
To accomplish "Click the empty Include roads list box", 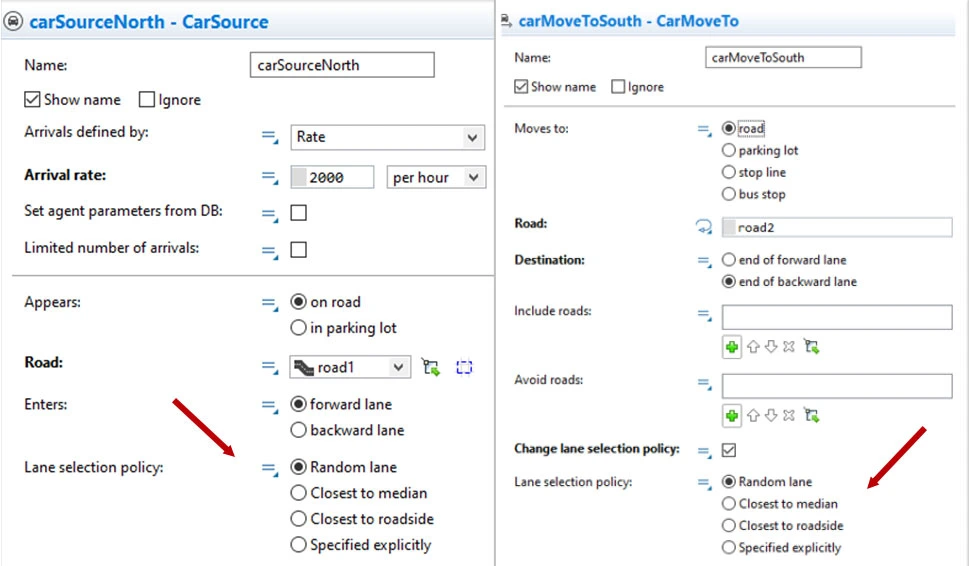I will (x=837, y=317).
